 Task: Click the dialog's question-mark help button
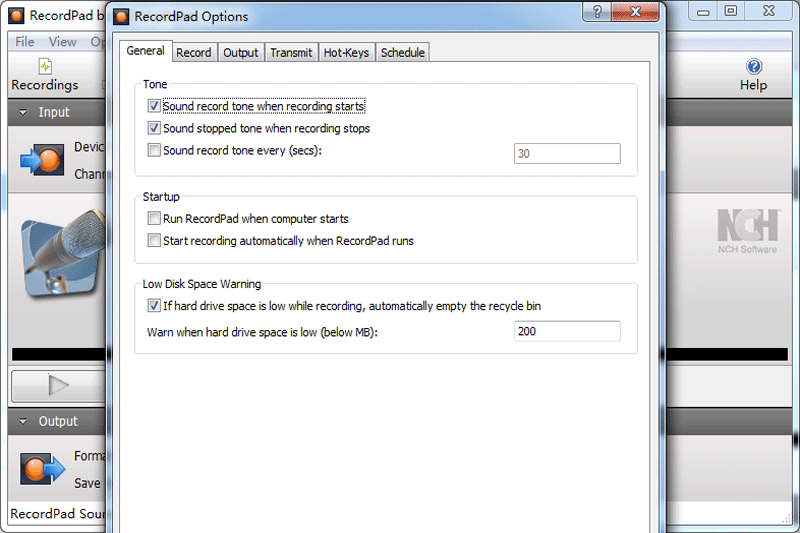597,12
